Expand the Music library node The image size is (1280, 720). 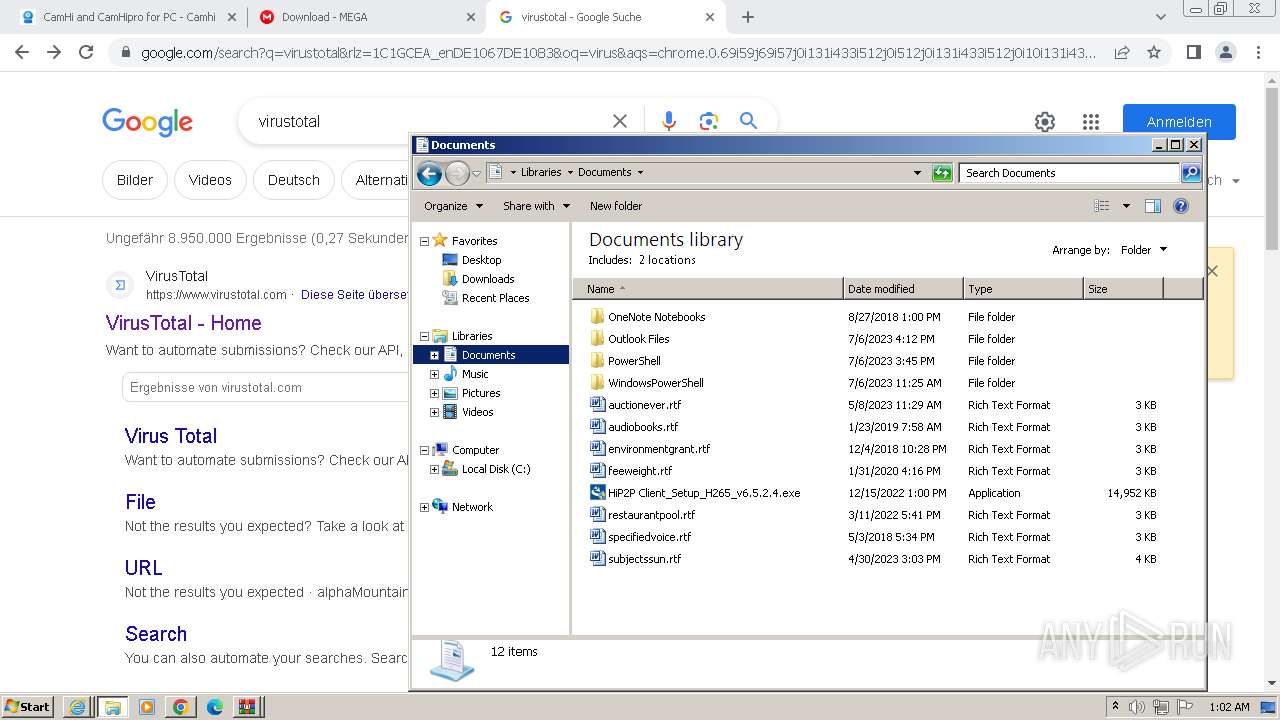point(434,374)
